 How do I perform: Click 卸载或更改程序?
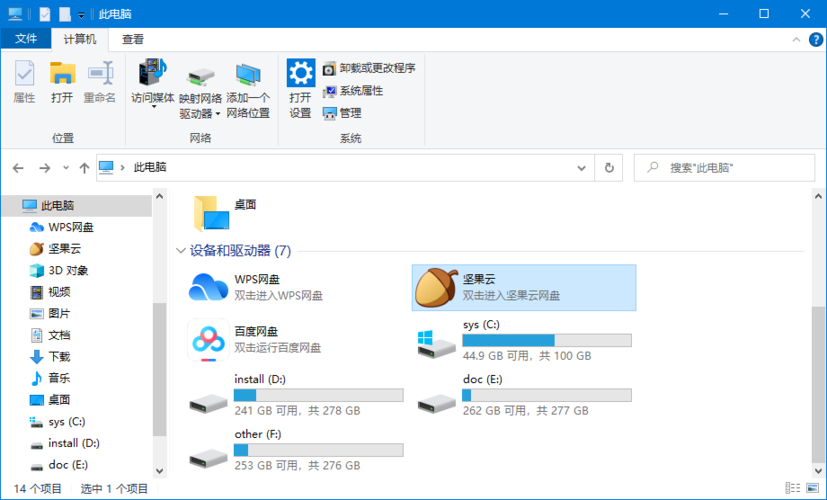click(x=369, y=68)
